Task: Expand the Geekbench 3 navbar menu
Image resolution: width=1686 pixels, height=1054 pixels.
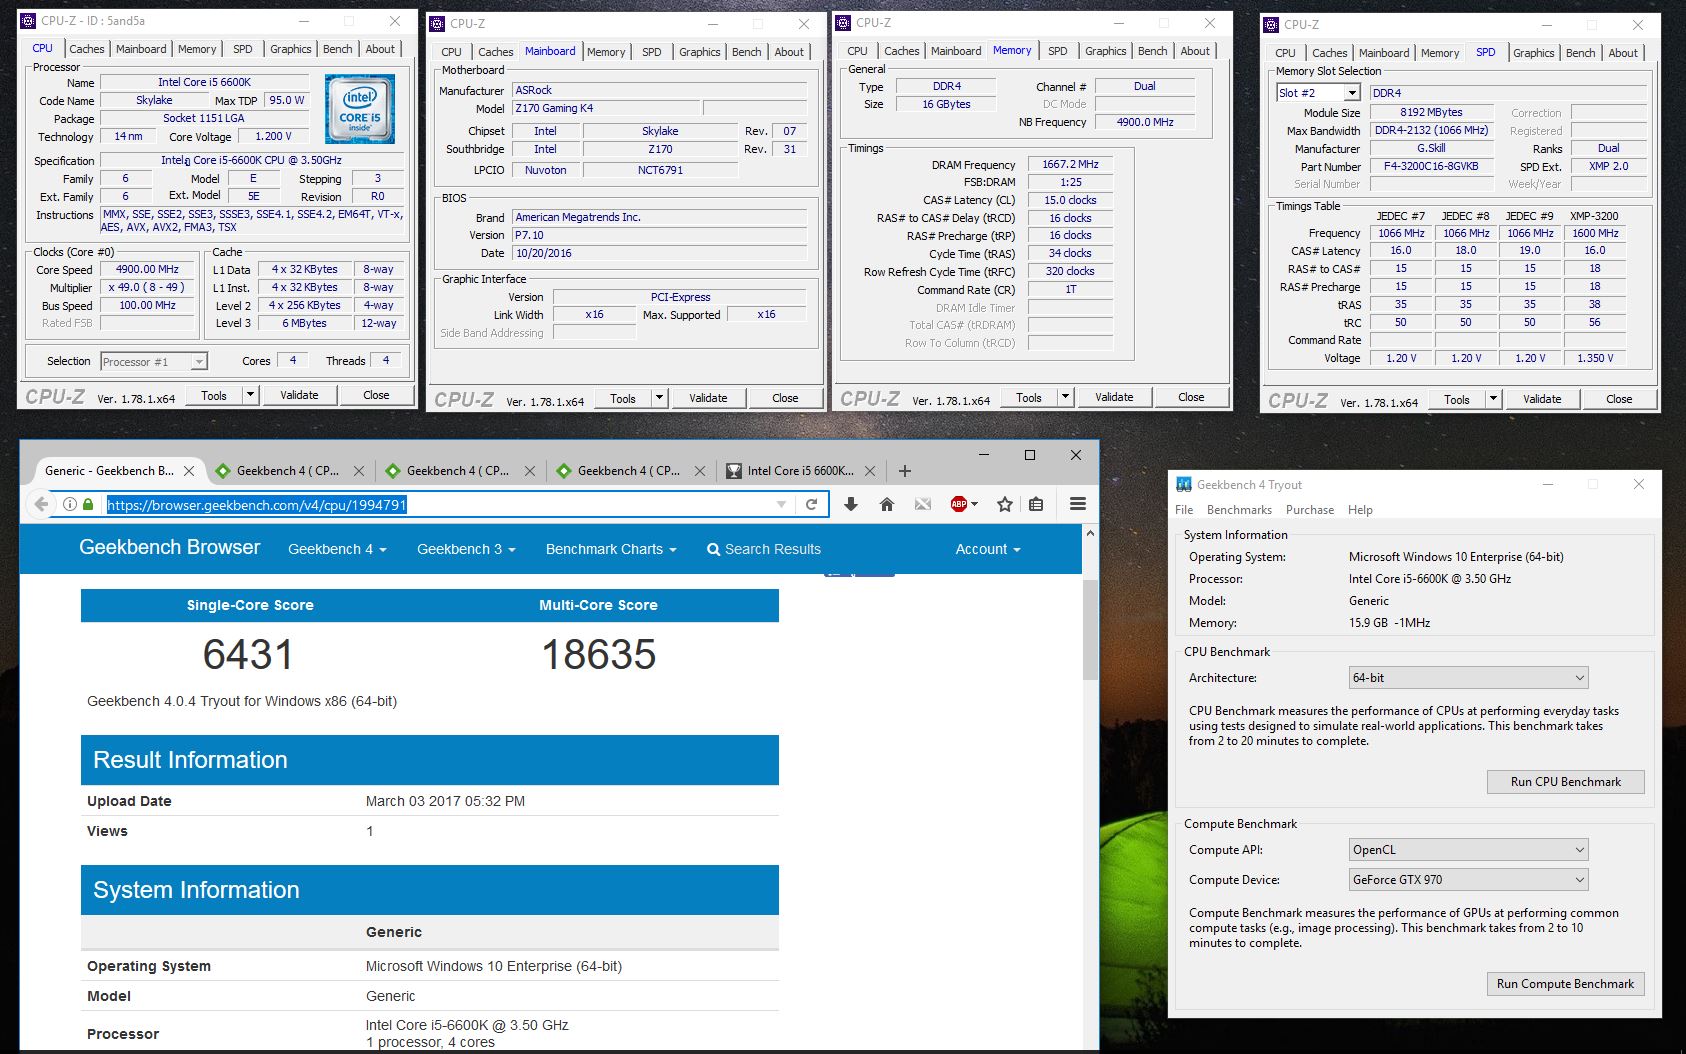Action: coord(466,549)
